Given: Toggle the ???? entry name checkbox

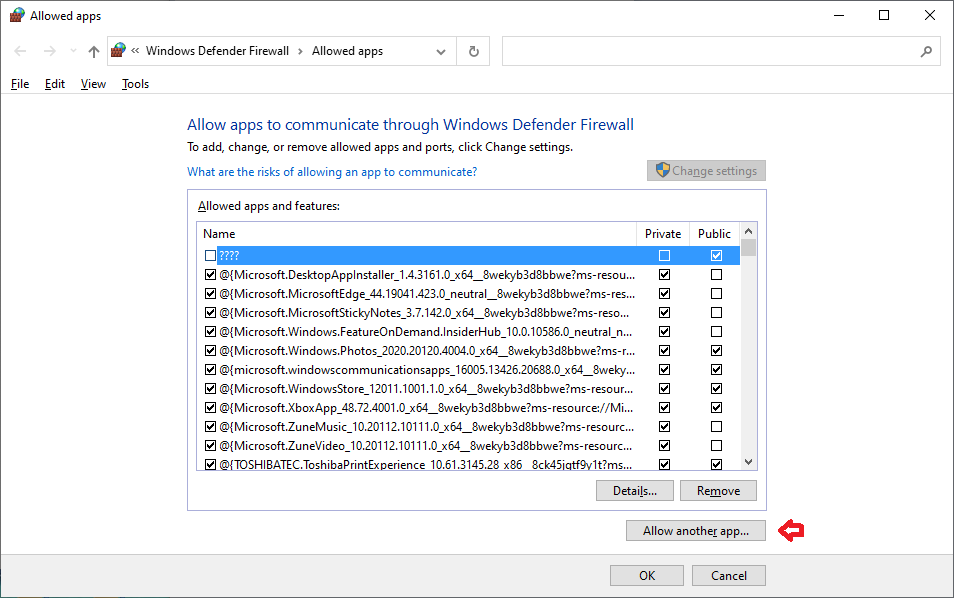Looking at the screenshot, I should tap(211, 256).
